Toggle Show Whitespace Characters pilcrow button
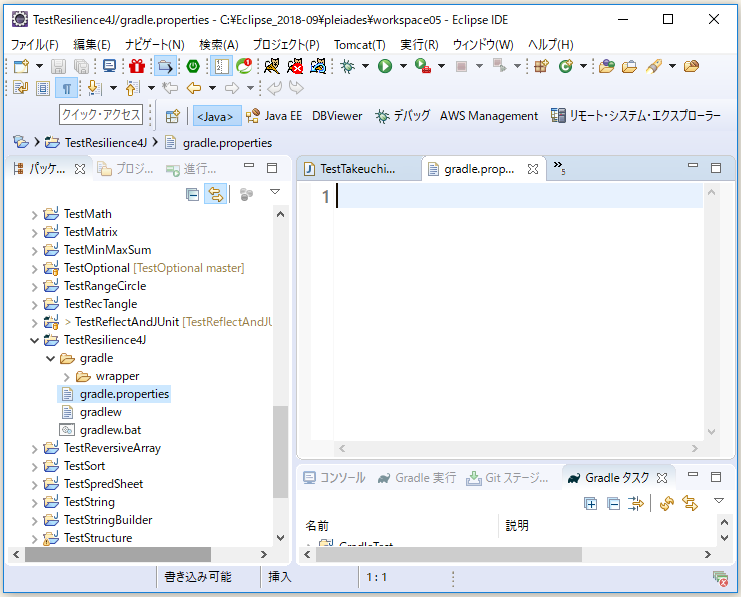 tap(67, 88)
